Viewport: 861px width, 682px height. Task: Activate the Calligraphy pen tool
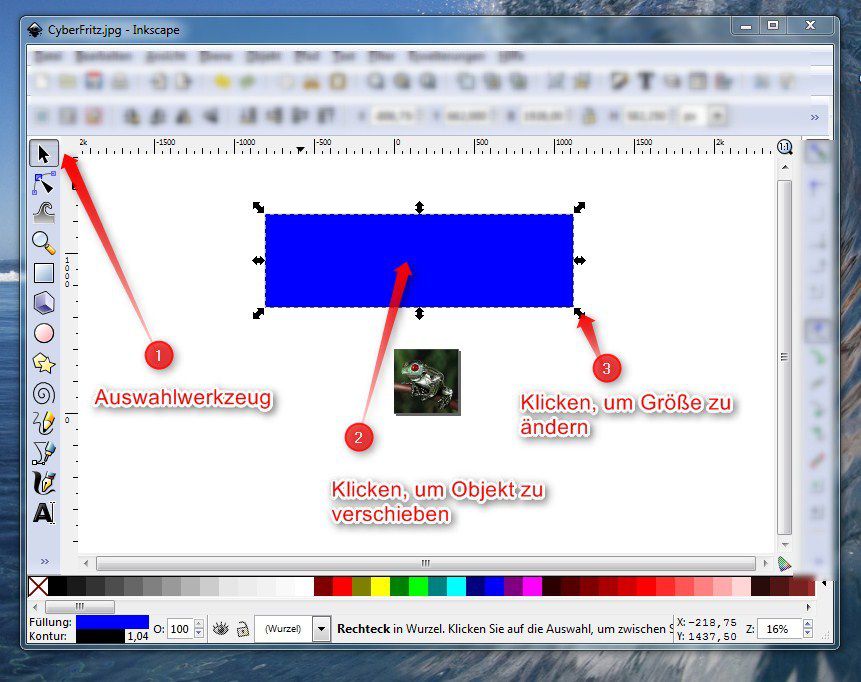(x=42, y=483)
